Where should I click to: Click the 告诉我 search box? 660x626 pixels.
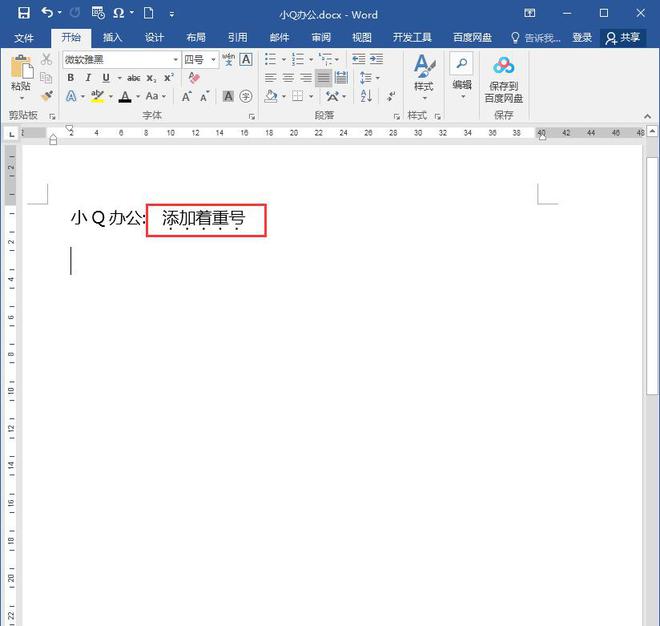coord(535,38)
